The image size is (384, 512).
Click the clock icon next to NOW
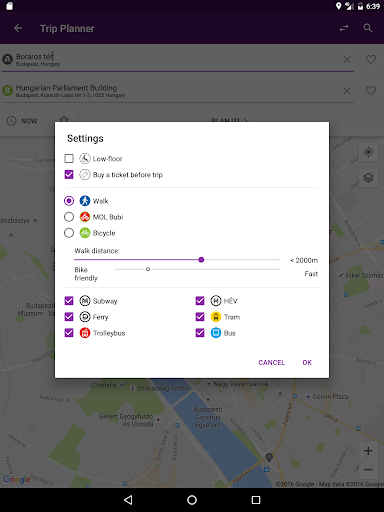click(12, 121)
